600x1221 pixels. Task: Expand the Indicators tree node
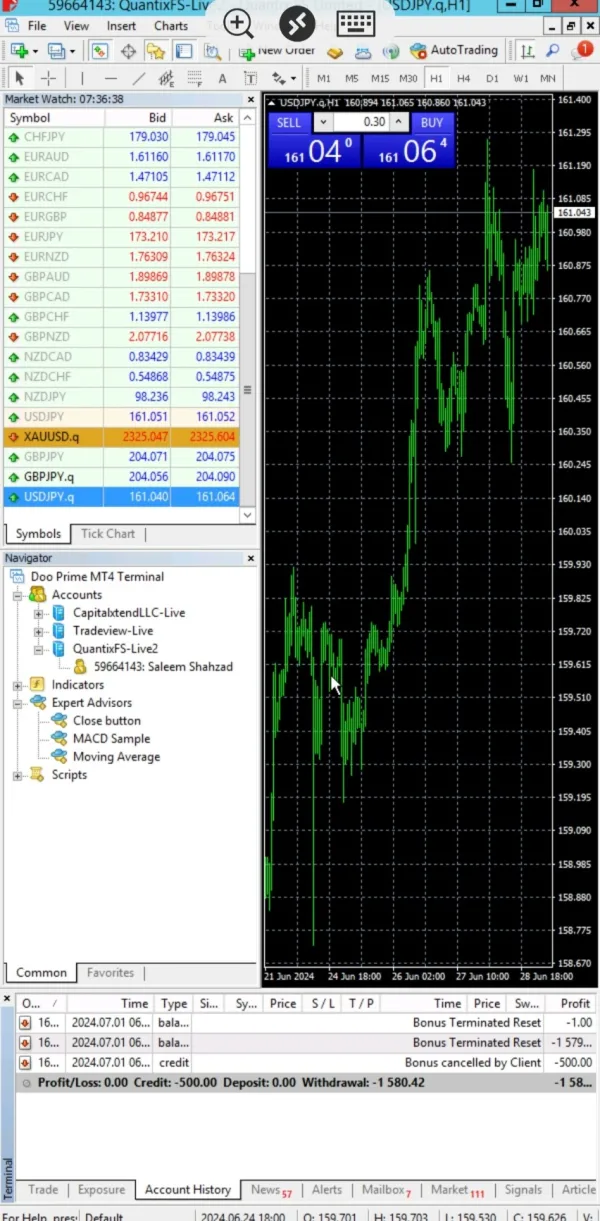(17, 685)
